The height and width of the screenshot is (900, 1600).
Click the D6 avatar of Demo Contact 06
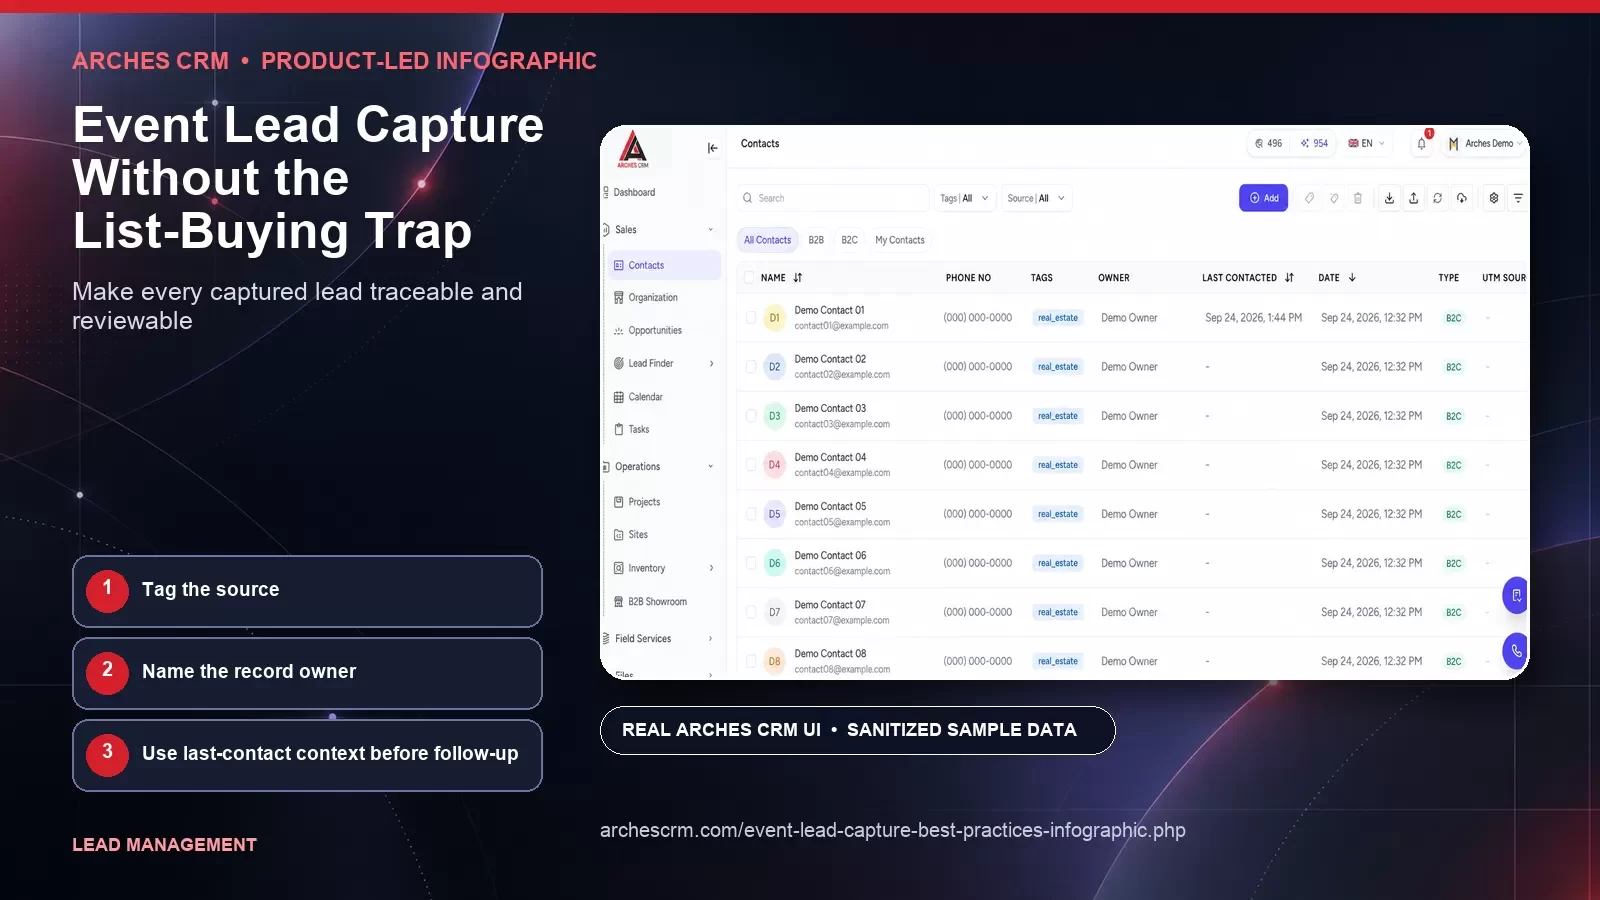[x=774, y=563]
